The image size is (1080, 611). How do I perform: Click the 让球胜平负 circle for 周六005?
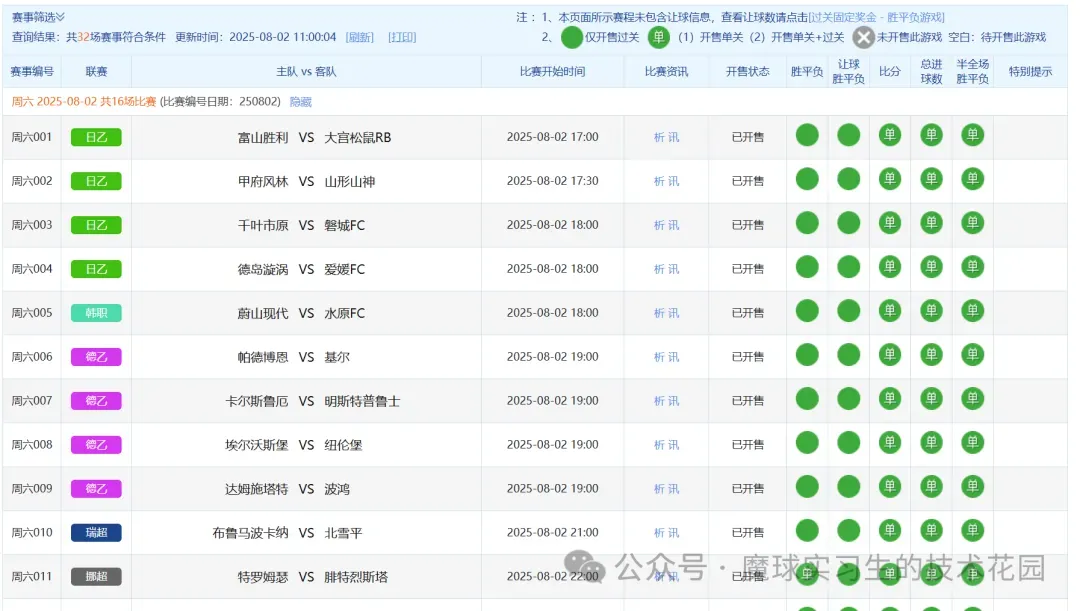pos(849,311)
